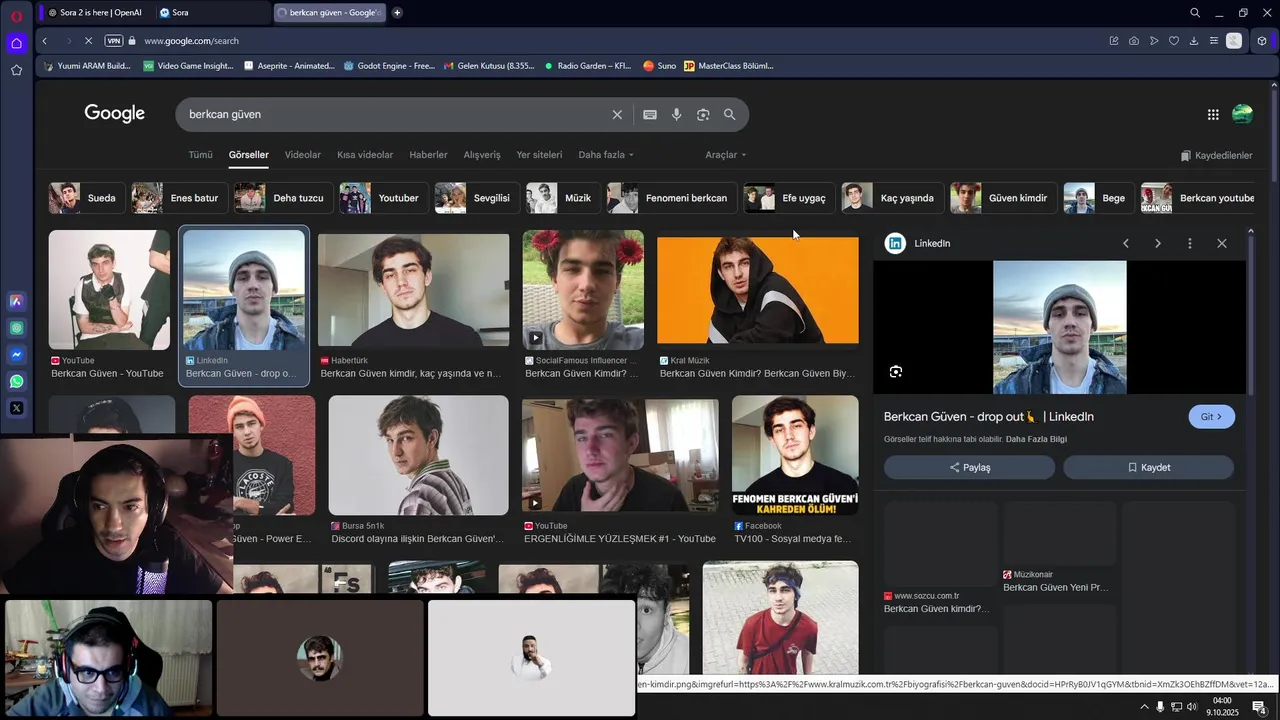Open X (Twitter) in the Opera sidebar
Image resolution: width=1280 pixels, height=720 pixels.
point(17,408)
